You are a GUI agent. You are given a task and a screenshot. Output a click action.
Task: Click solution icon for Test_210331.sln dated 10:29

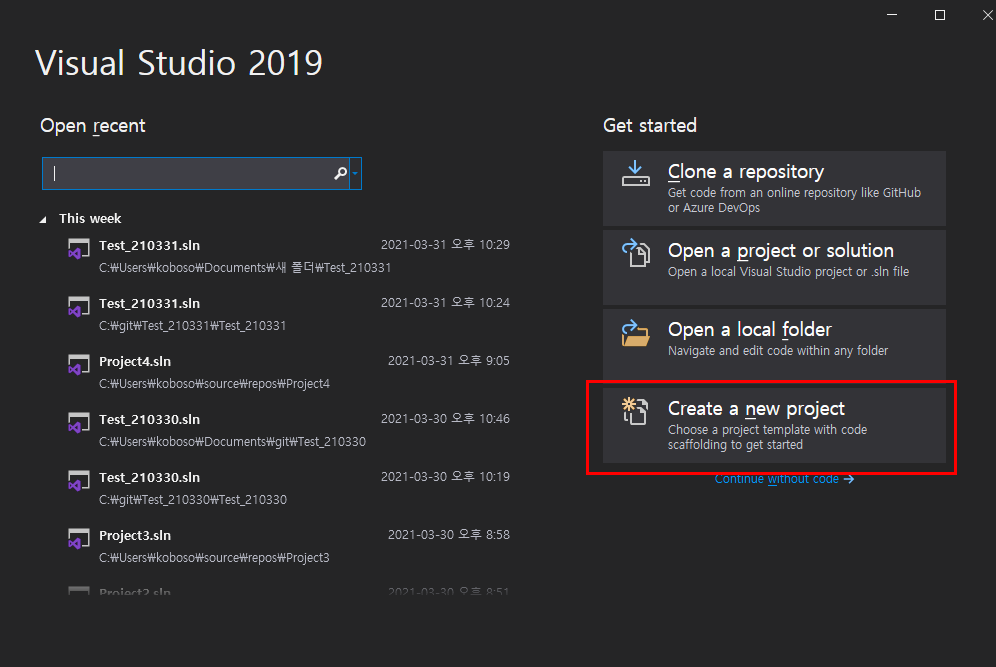pos(79,248)
